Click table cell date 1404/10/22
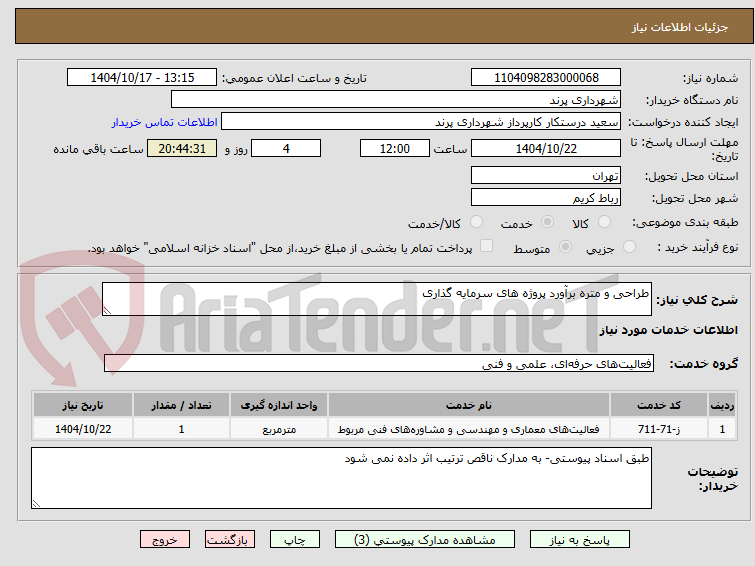The width and height of the screenshot is (755, 566). tap(83, 429)
